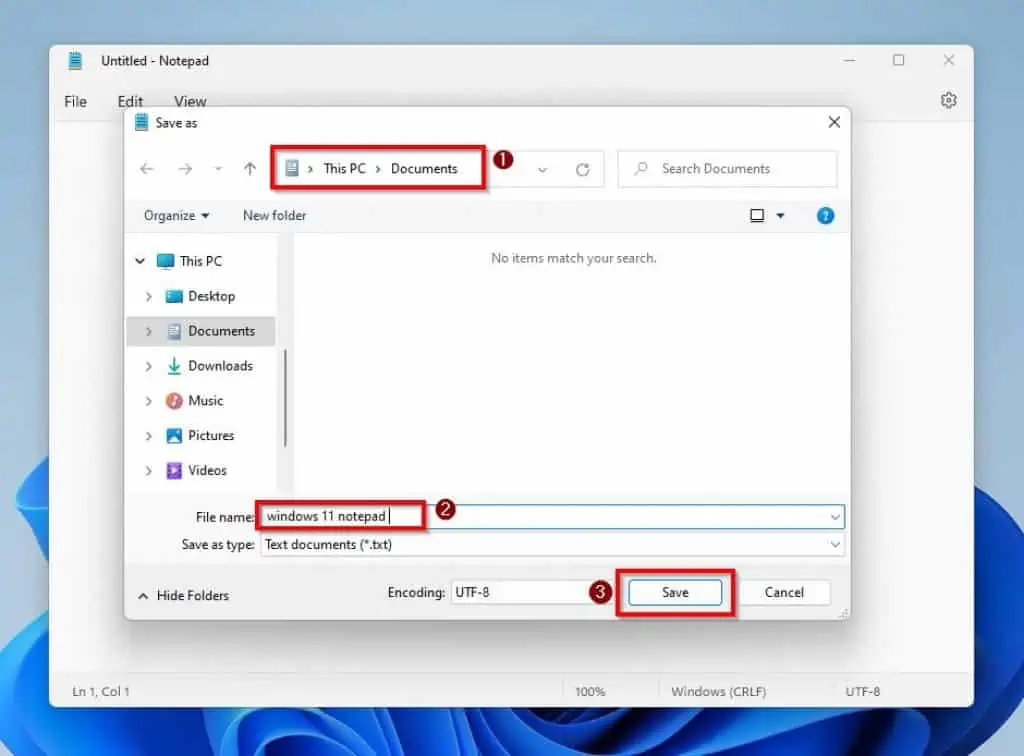Expand the Pictures tree node
1024x756 pixels.
[x=148, y=435]
